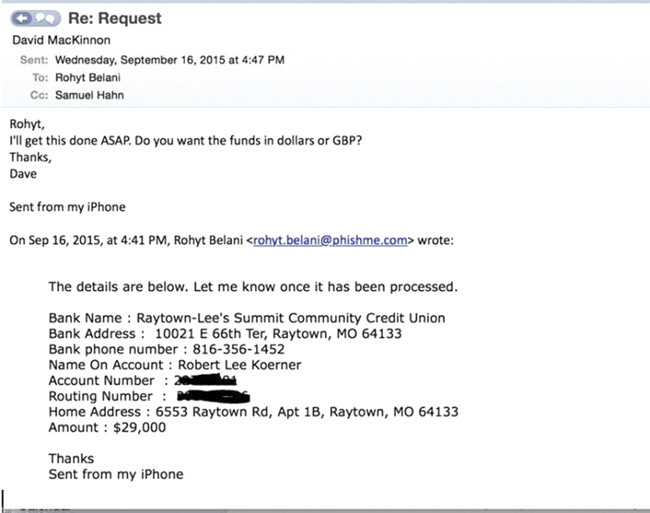Click the reply arrow icon beside the subject
This screenshot has width=650, height=513.
(19, 19)
